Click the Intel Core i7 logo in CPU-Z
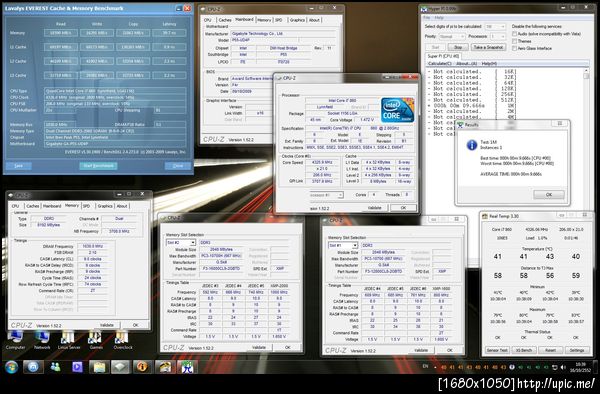 coord(398,110)
